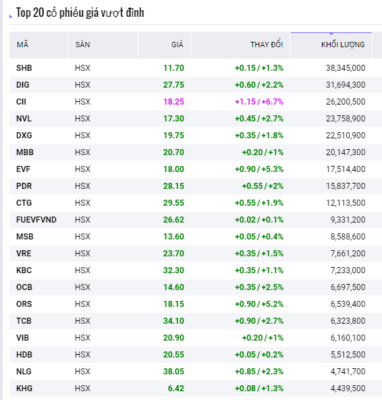Select the price 34.10 of TCB

174,321
